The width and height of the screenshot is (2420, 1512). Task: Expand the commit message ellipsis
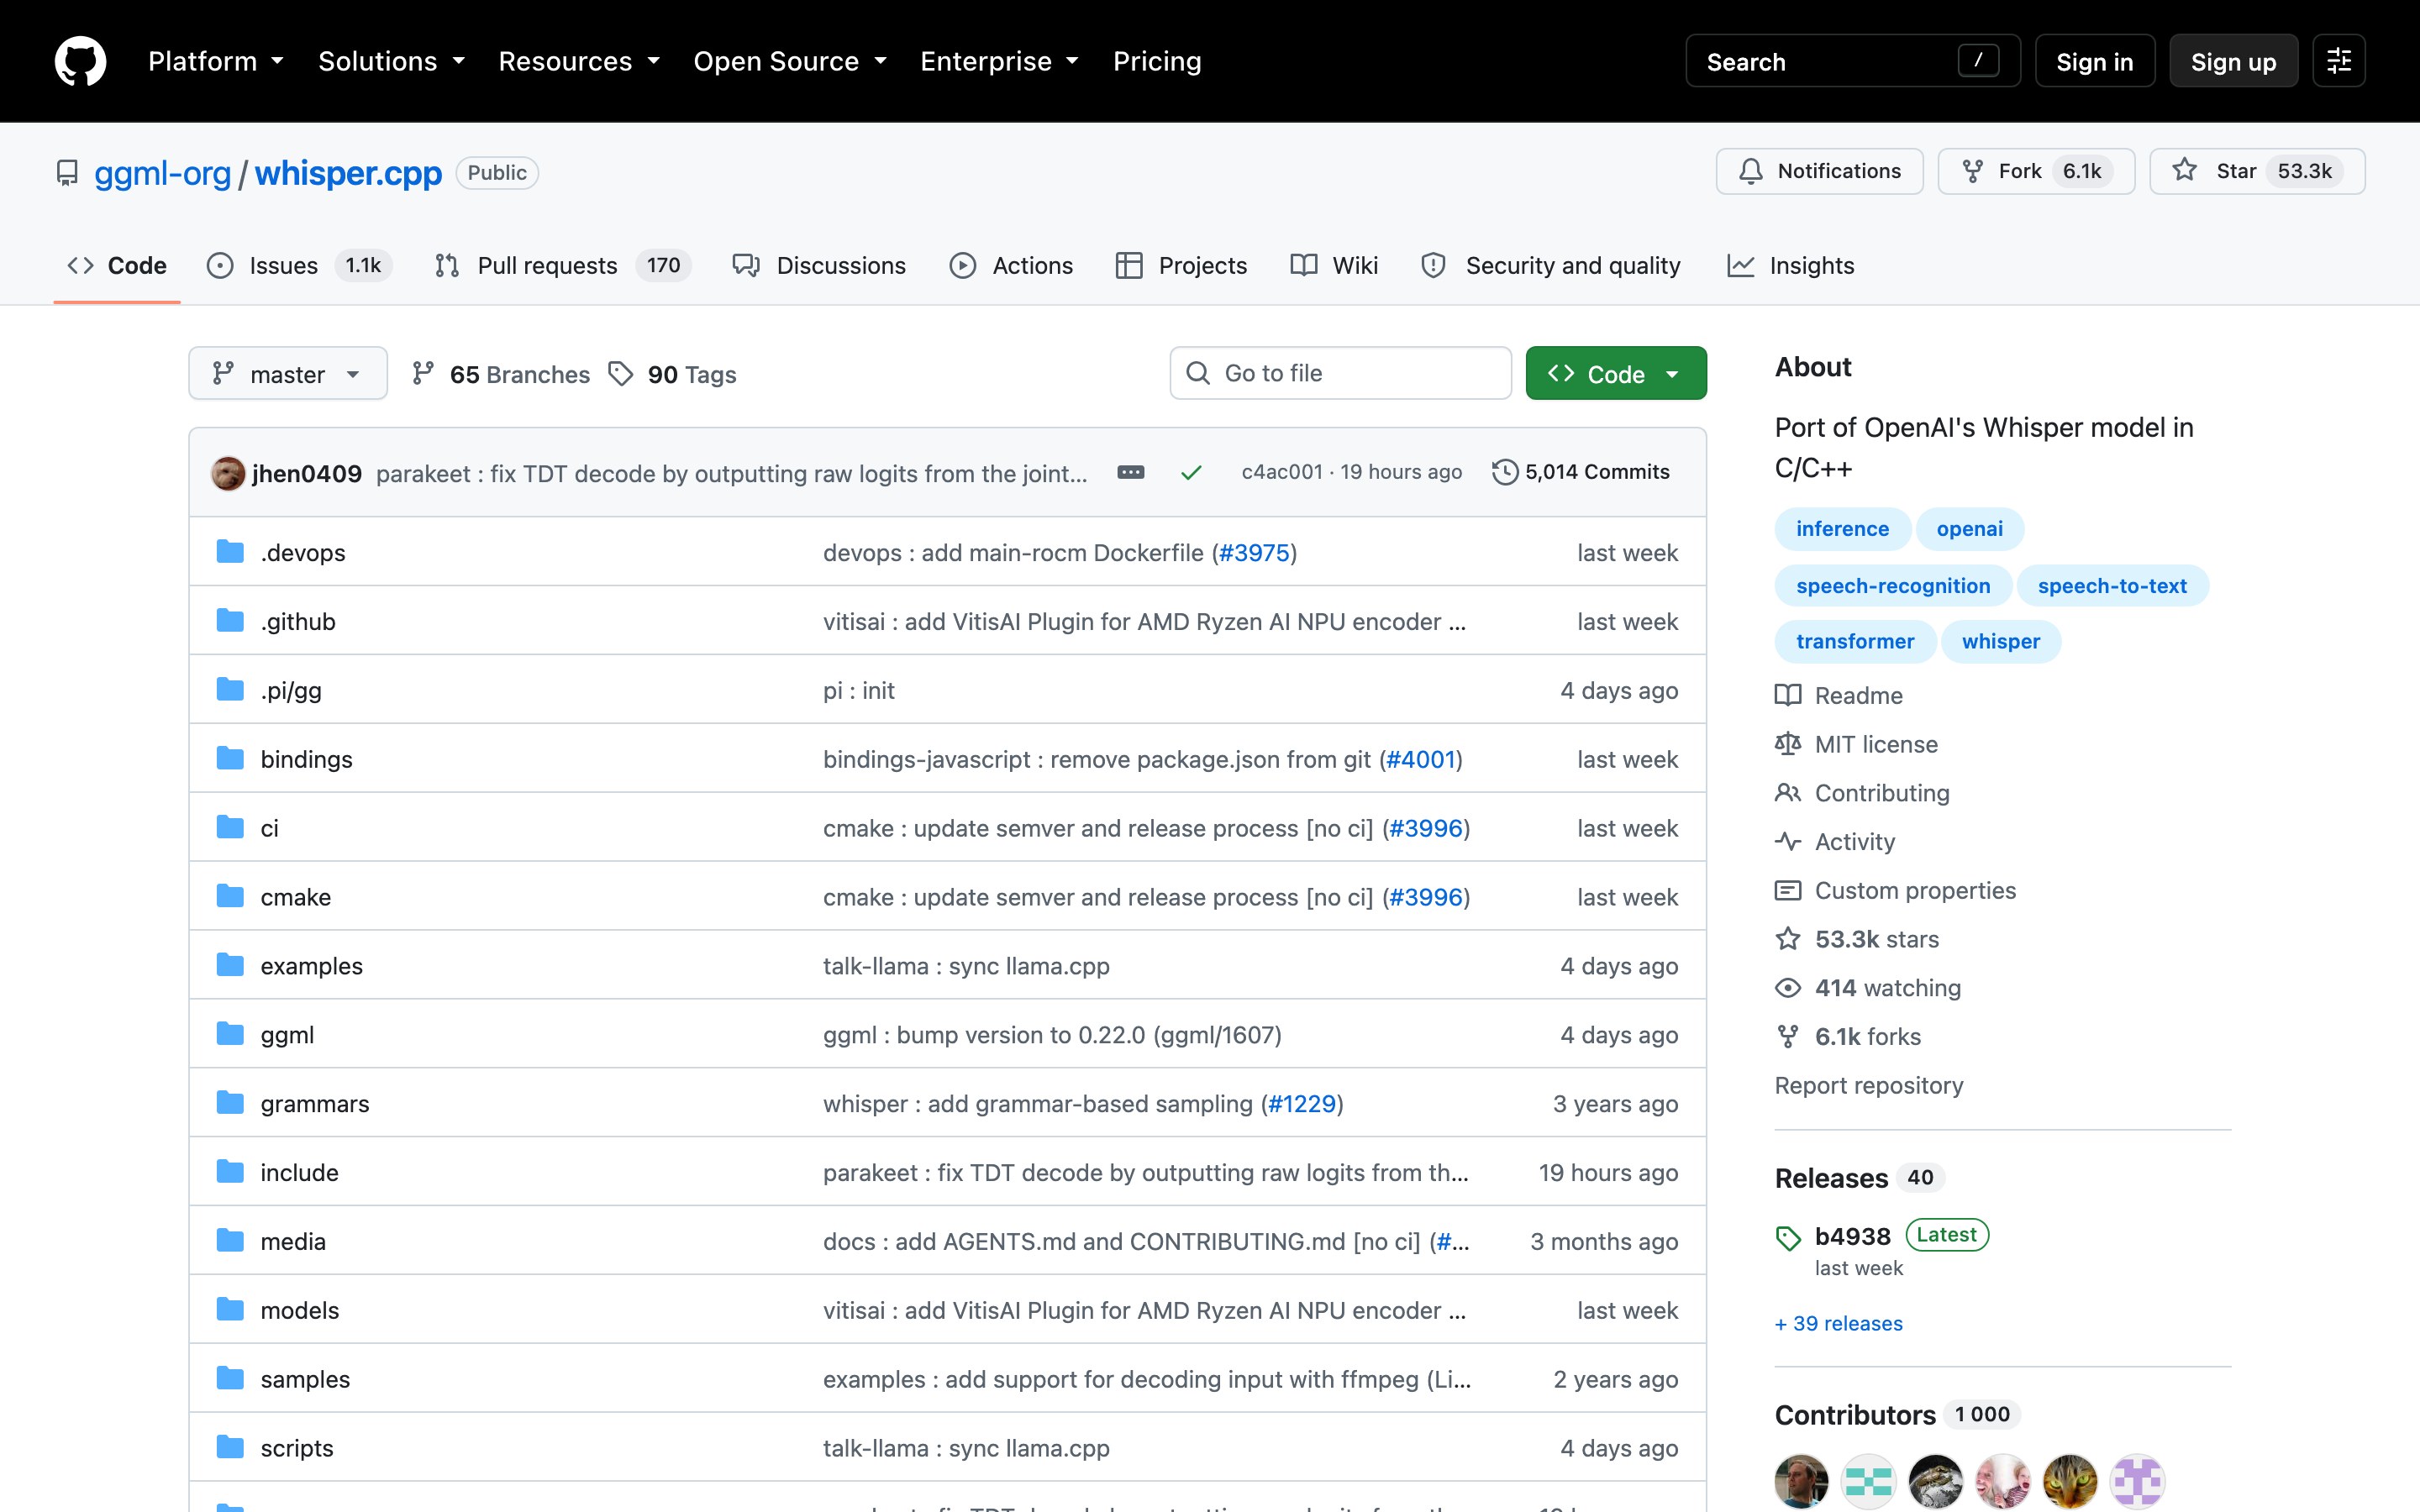[x=1130, y=472]
